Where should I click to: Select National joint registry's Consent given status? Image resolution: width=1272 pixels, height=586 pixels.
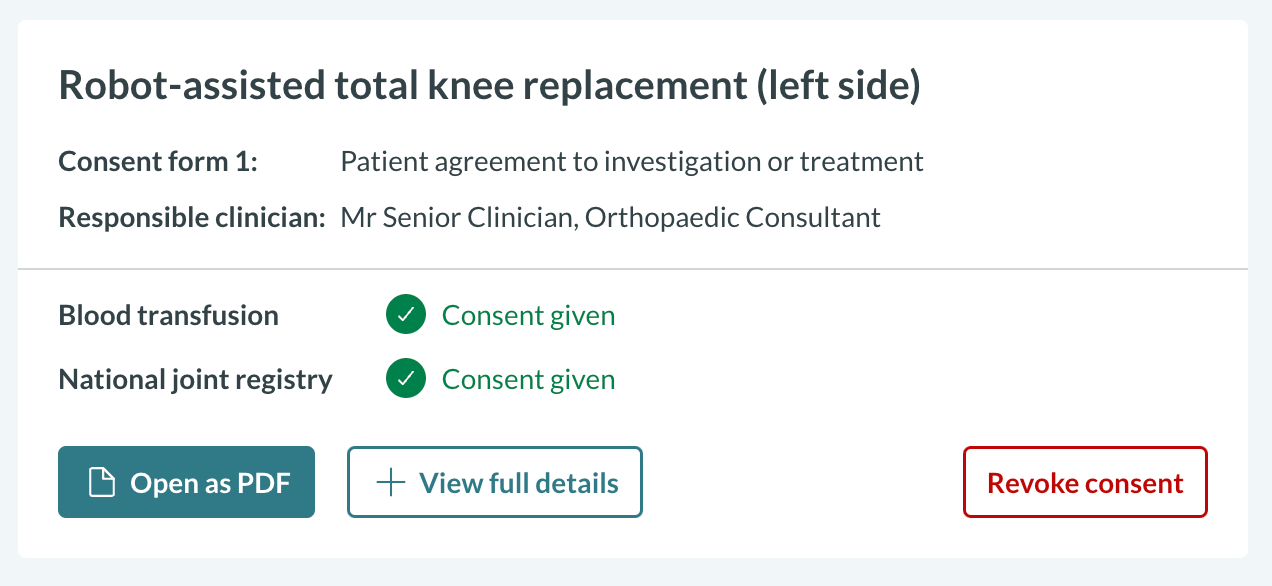[x=528, y=380]
